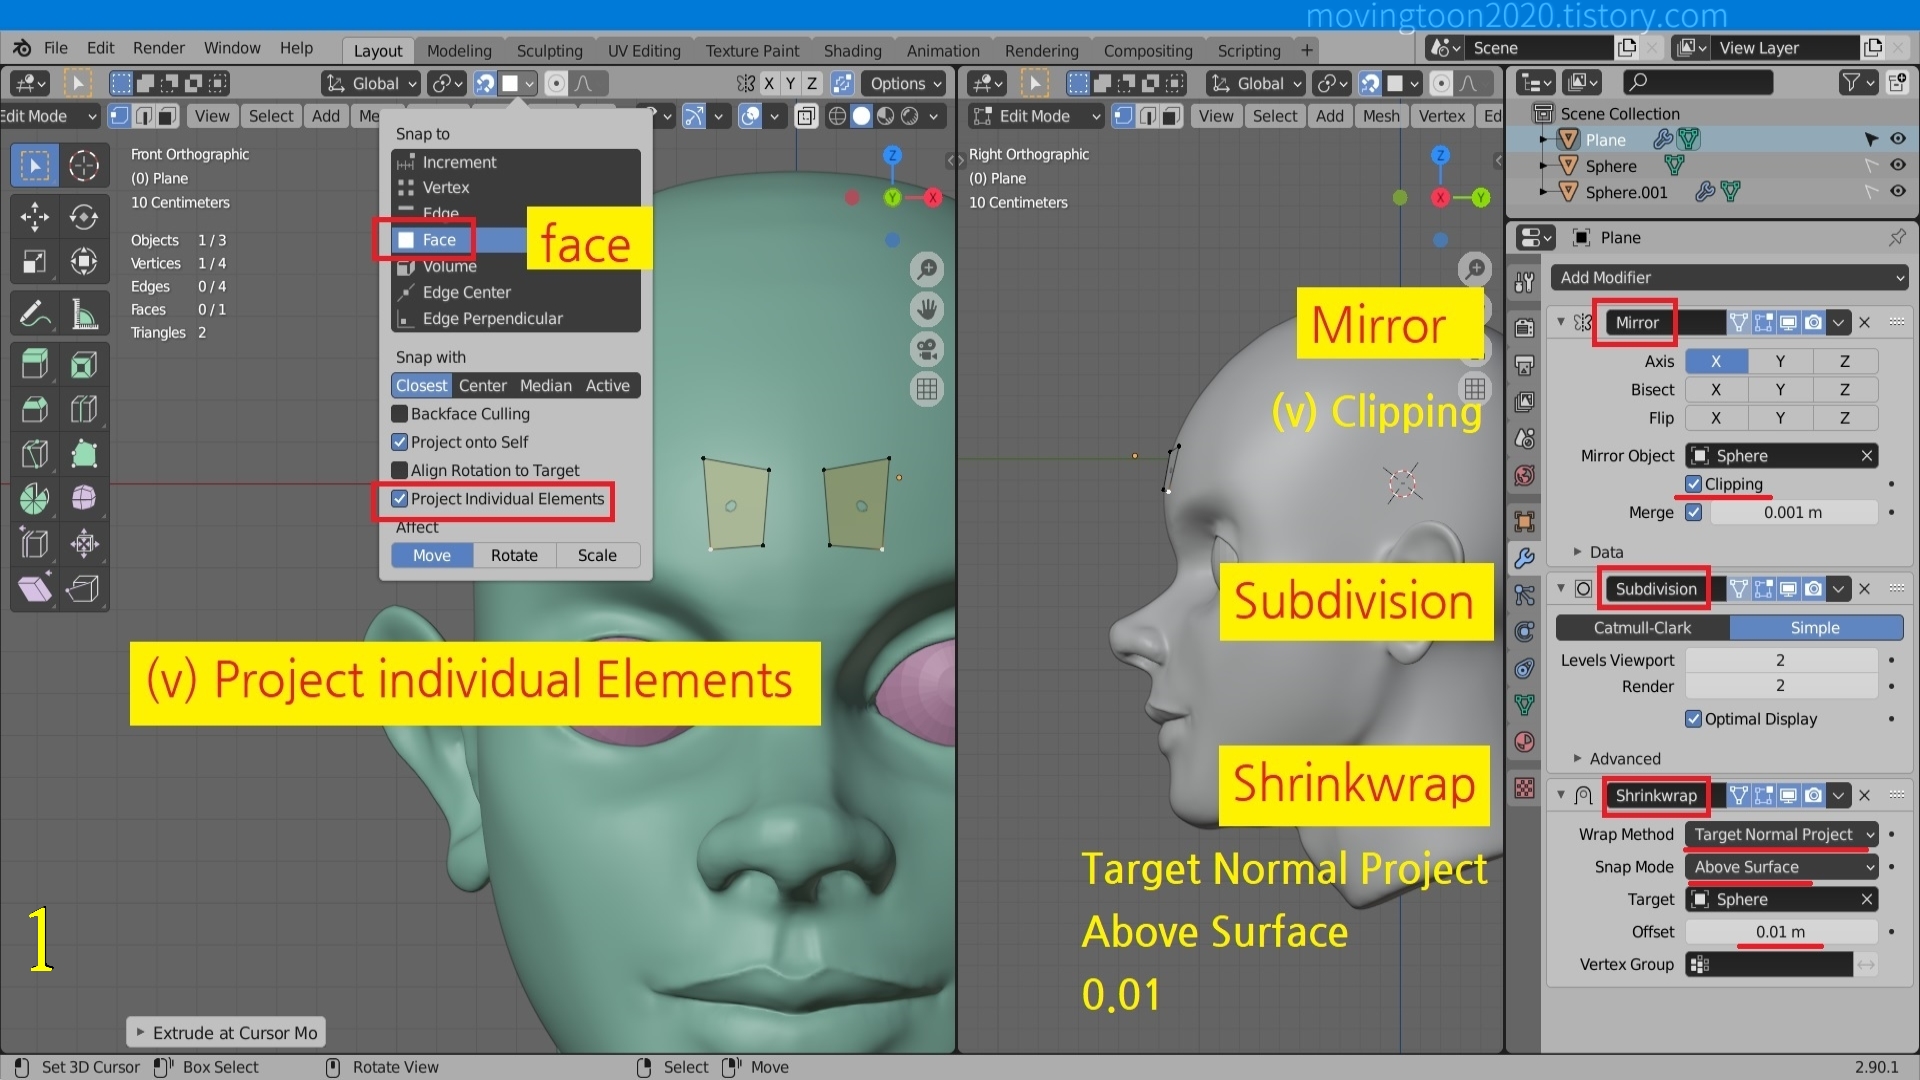Select the Shrink/Fatten tool
Image resolution: width=1920 pixels, height=1080 pixels.
pyautogui.click(x=83, y=544)
